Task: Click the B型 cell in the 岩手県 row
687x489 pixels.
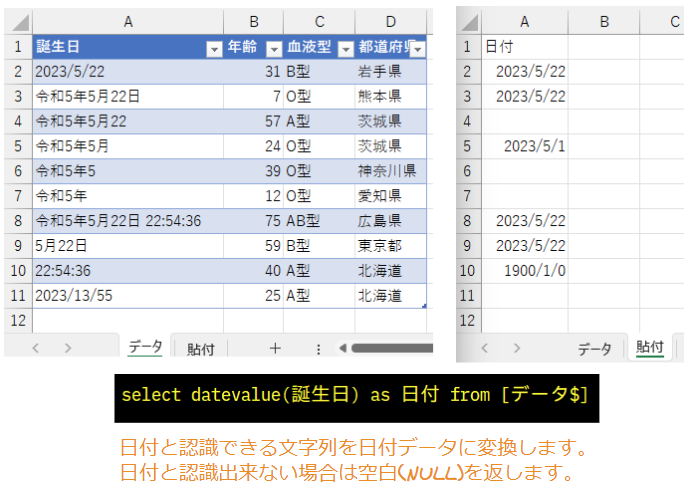Action: tap(319, 72)
